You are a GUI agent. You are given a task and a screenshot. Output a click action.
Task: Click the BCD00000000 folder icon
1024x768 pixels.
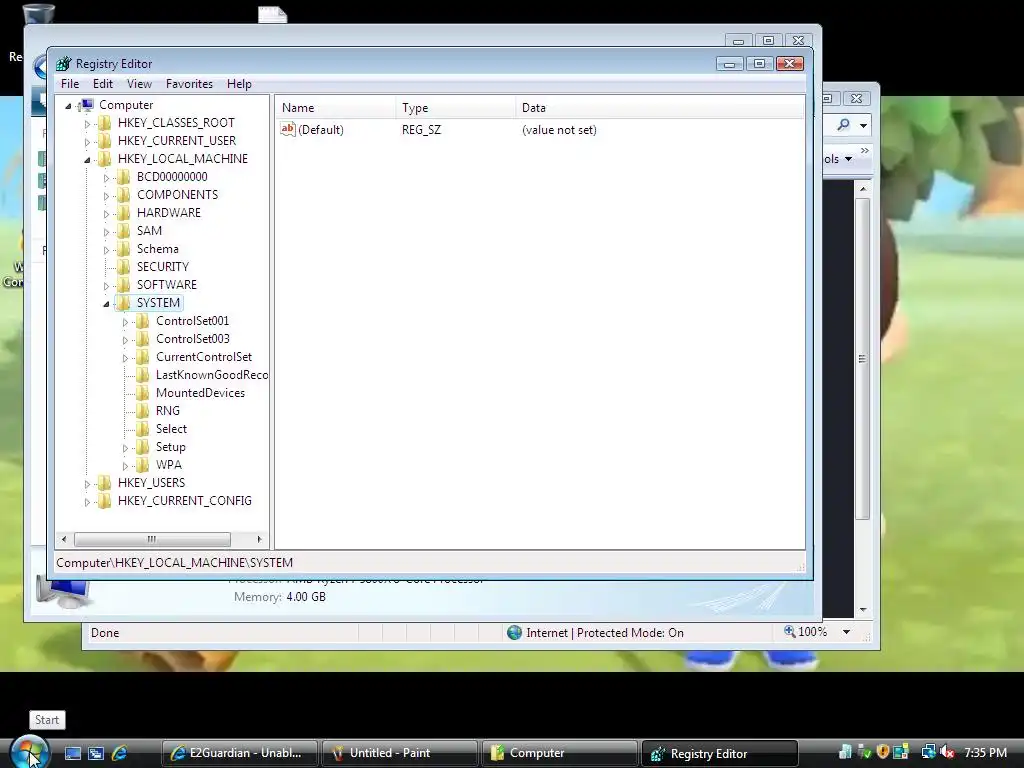pos(123,177)
